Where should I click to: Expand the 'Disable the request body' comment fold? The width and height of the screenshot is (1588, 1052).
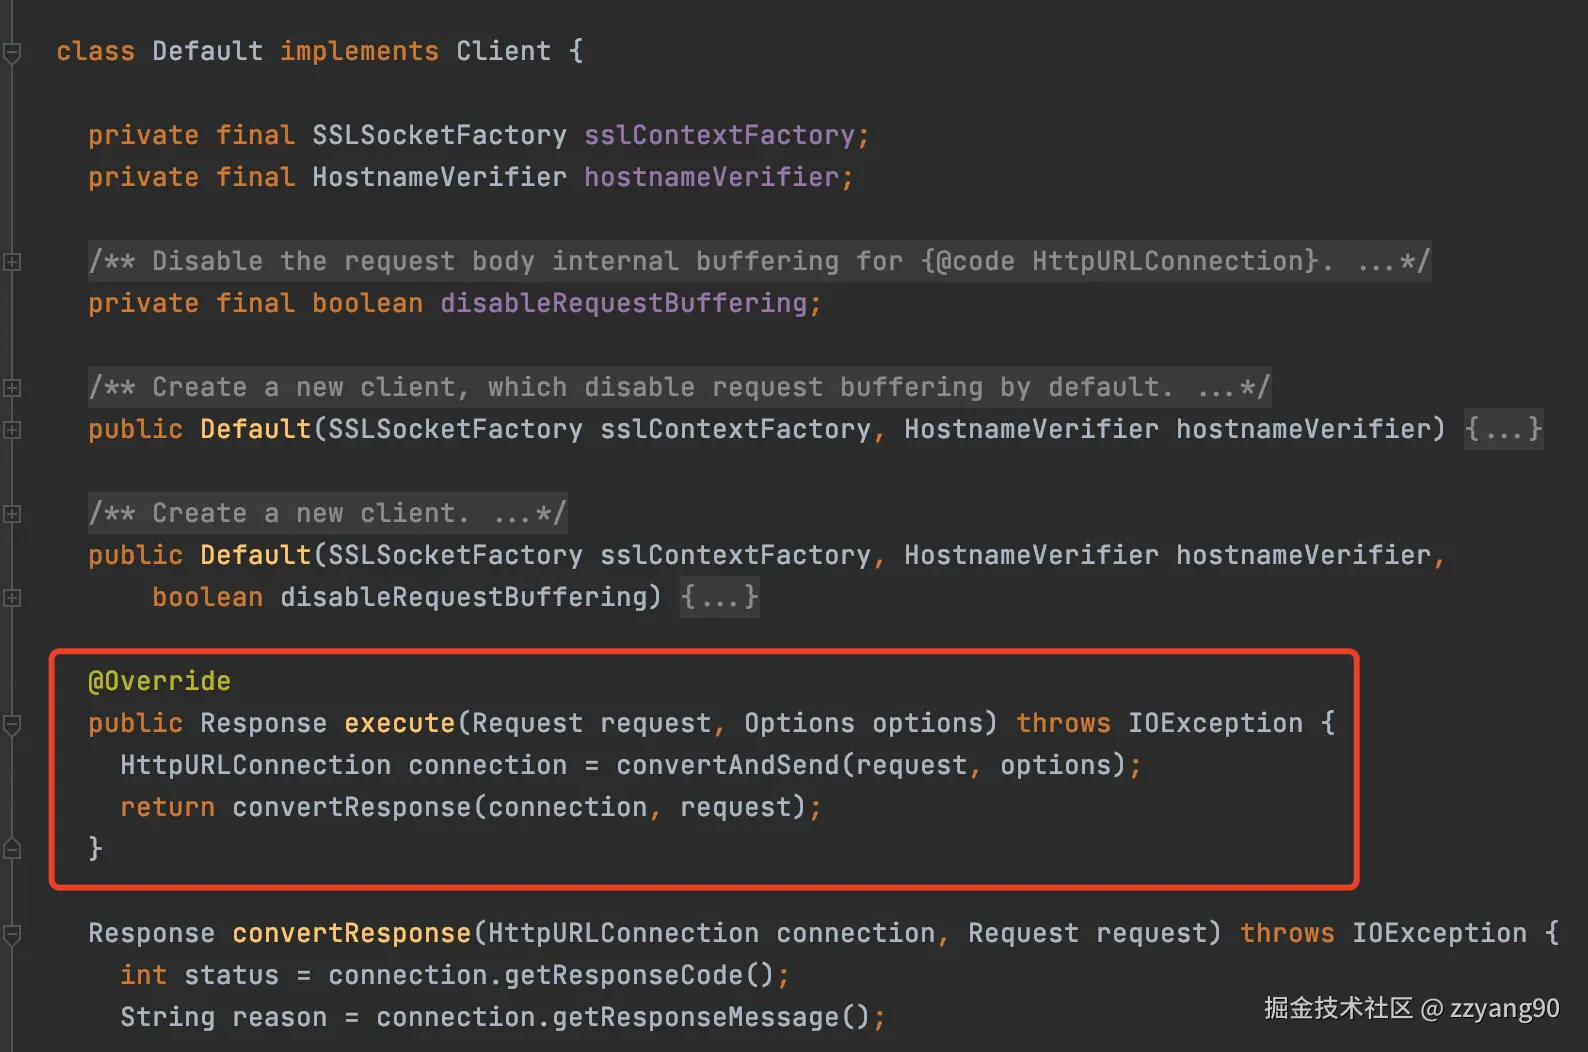click(12, 262)
